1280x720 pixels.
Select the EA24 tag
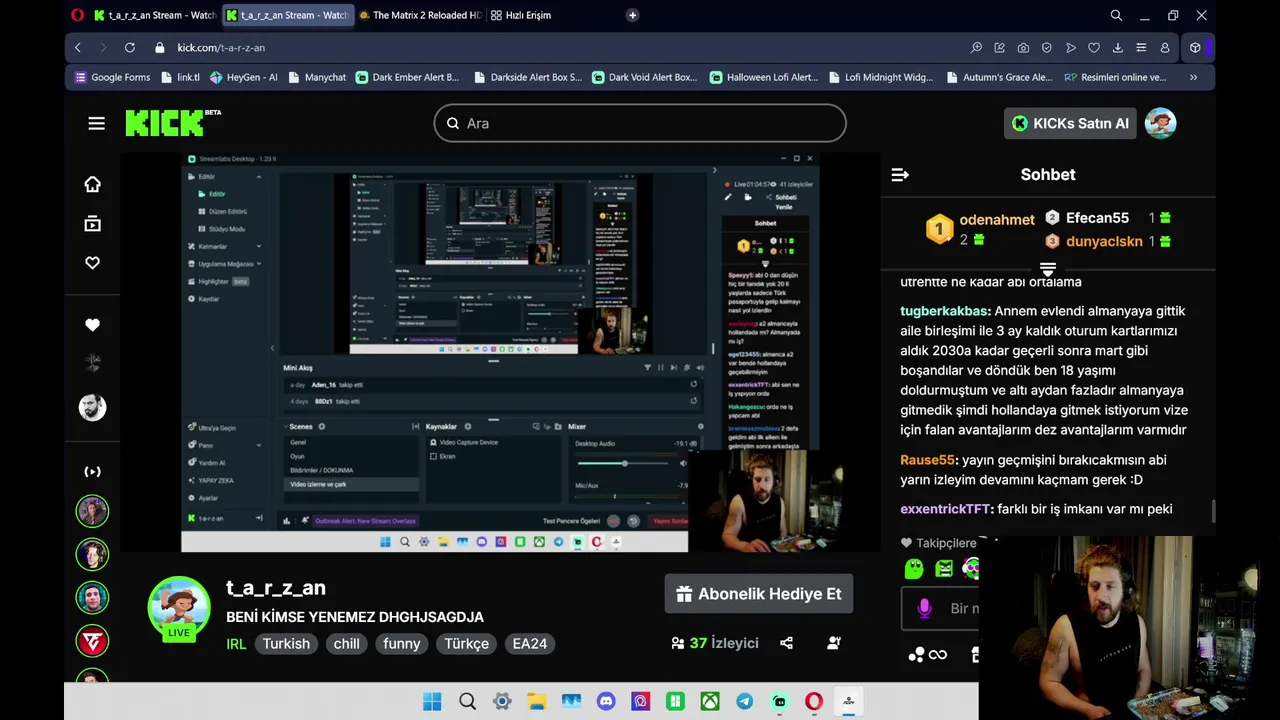point(530,644)
